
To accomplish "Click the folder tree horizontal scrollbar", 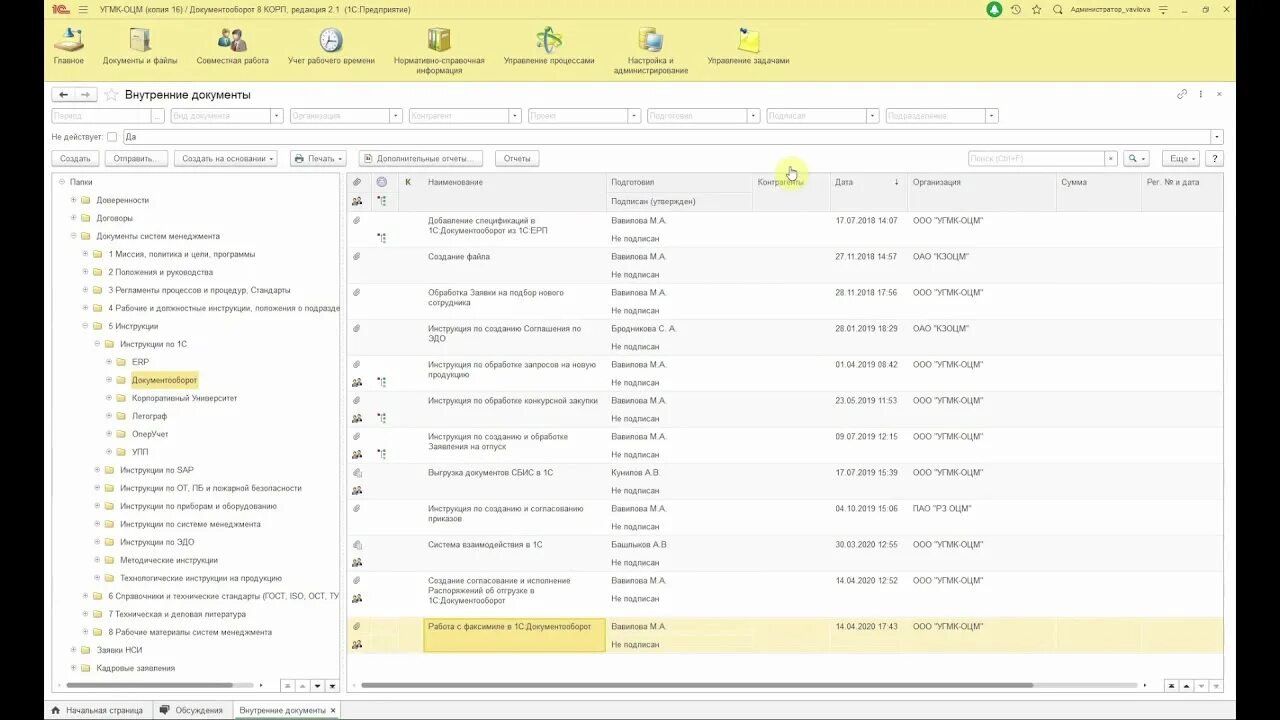I will click(x=150, y=686).
